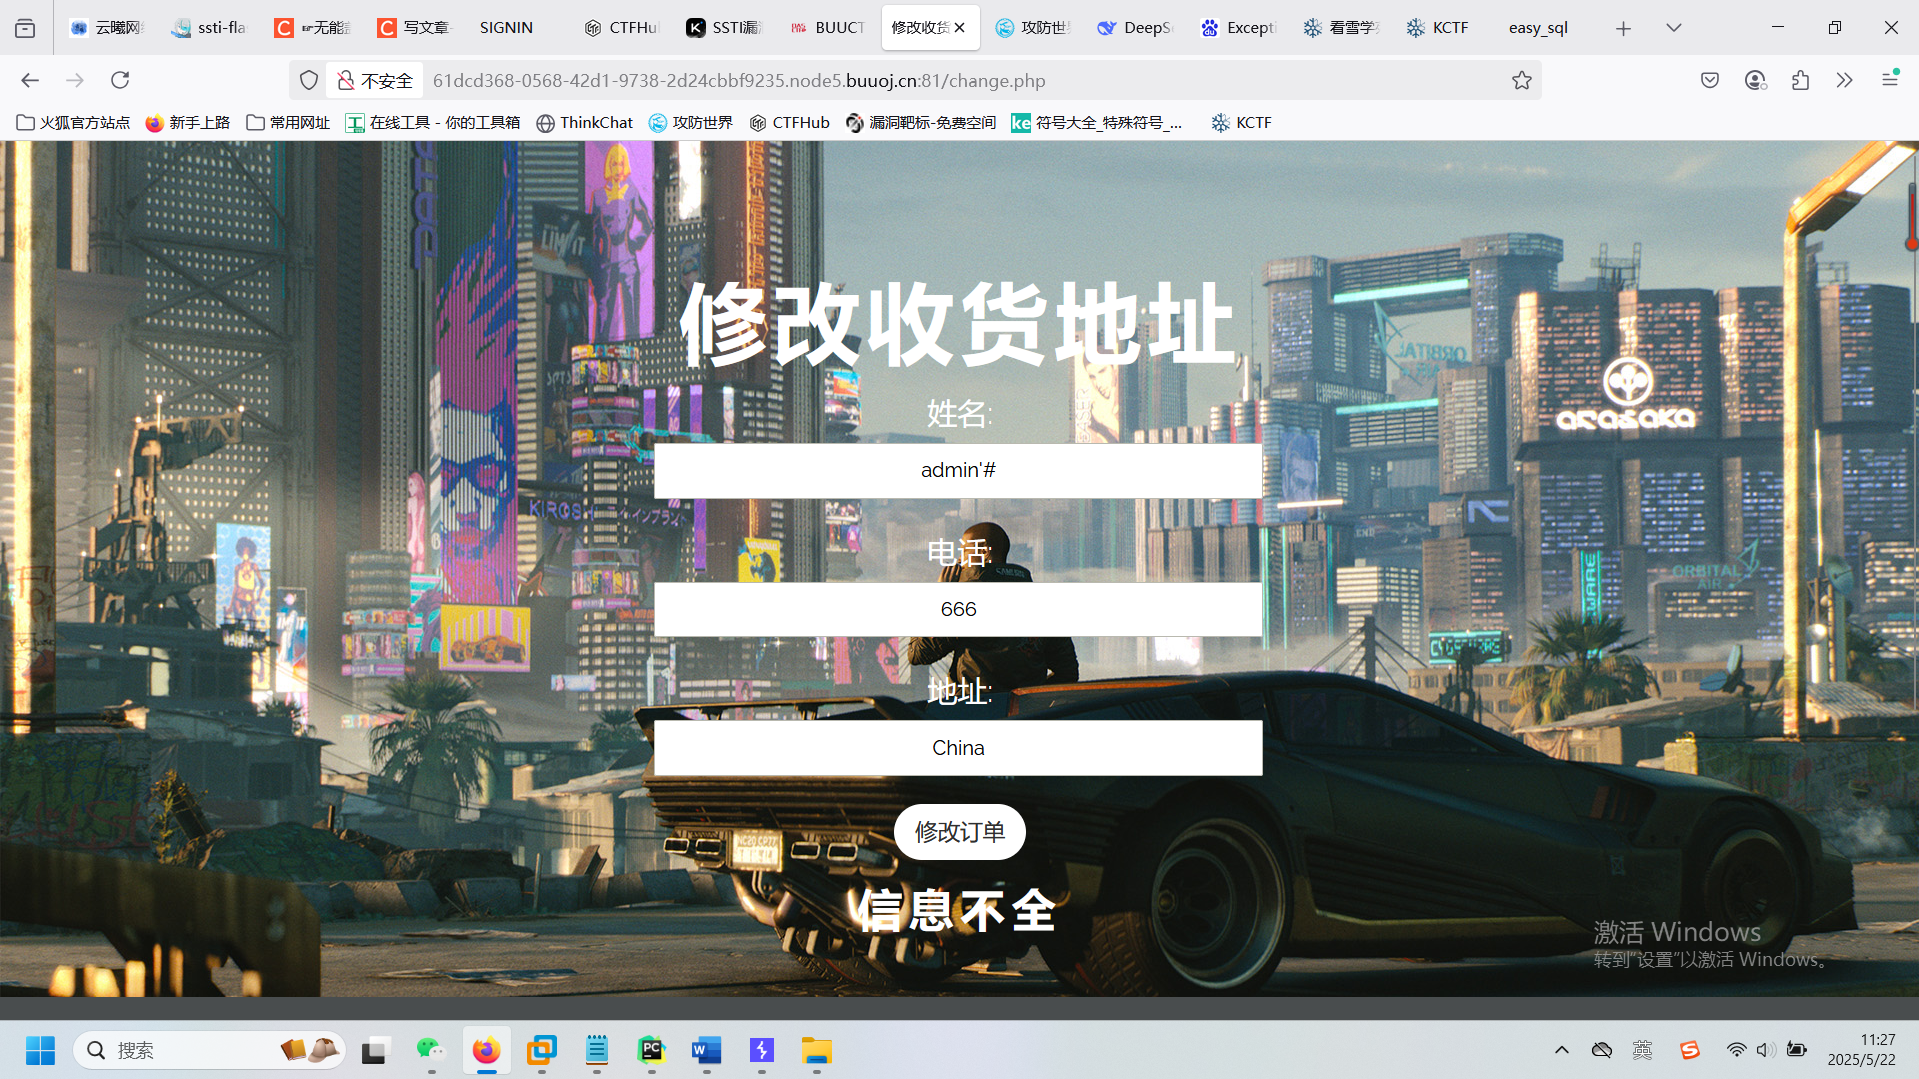This screenshot has width=1919, height=1079.
Task: Open the 新手上路 bookmark
Action: (187, 122)
